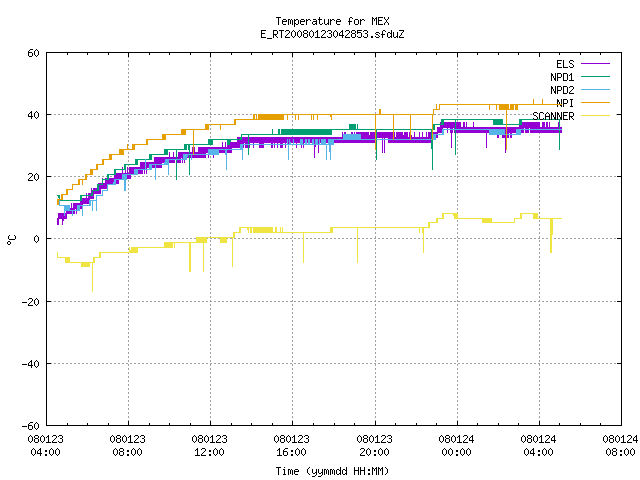Click the y-axis label -20
Screen dimensions: 640x480
[x=31, y=302]
